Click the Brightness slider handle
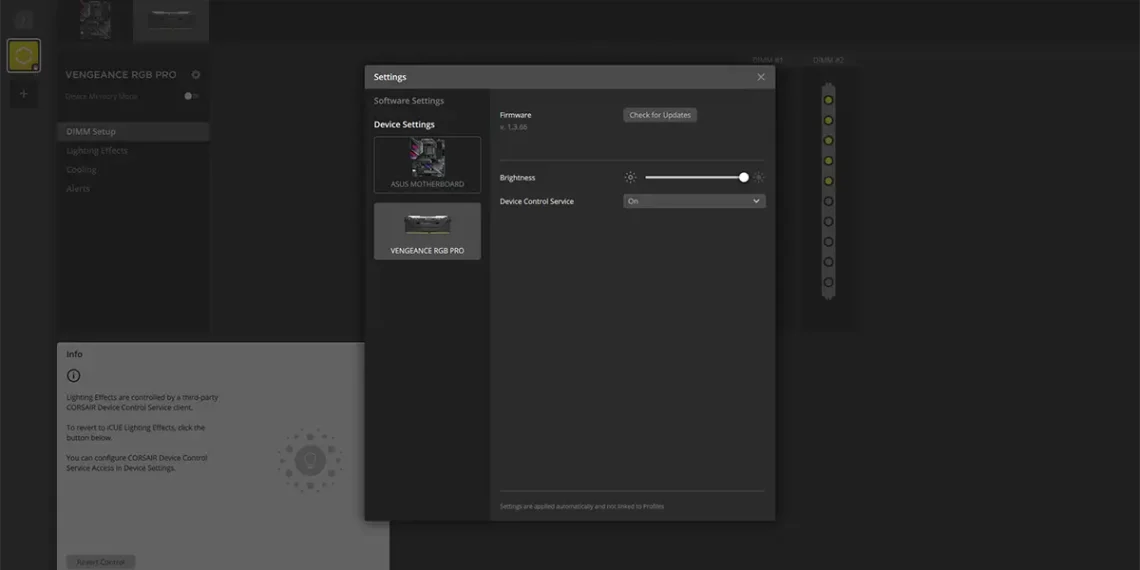1140x570 pixels. tap(744, 177)
